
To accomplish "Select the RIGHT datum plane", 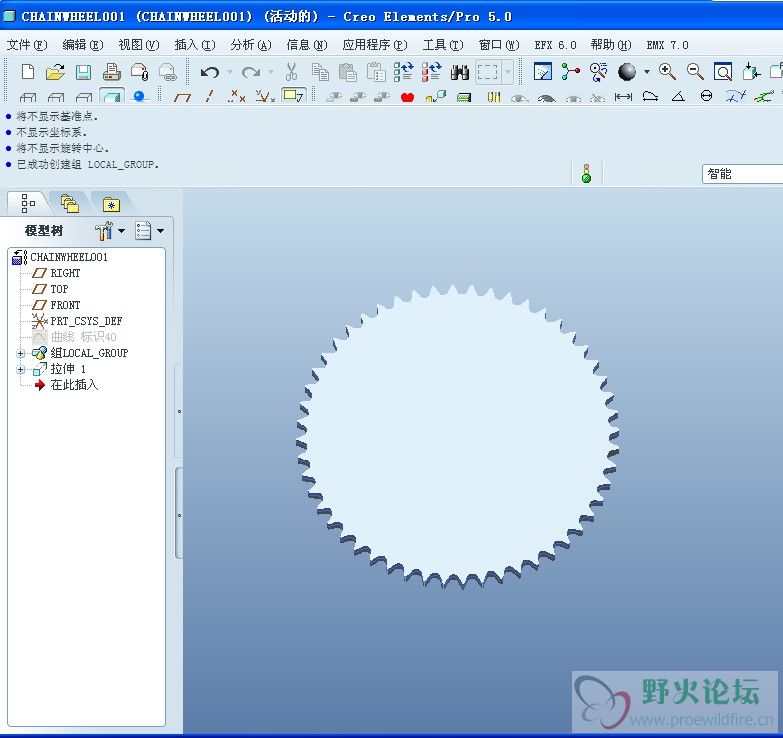I will (65, 273).
